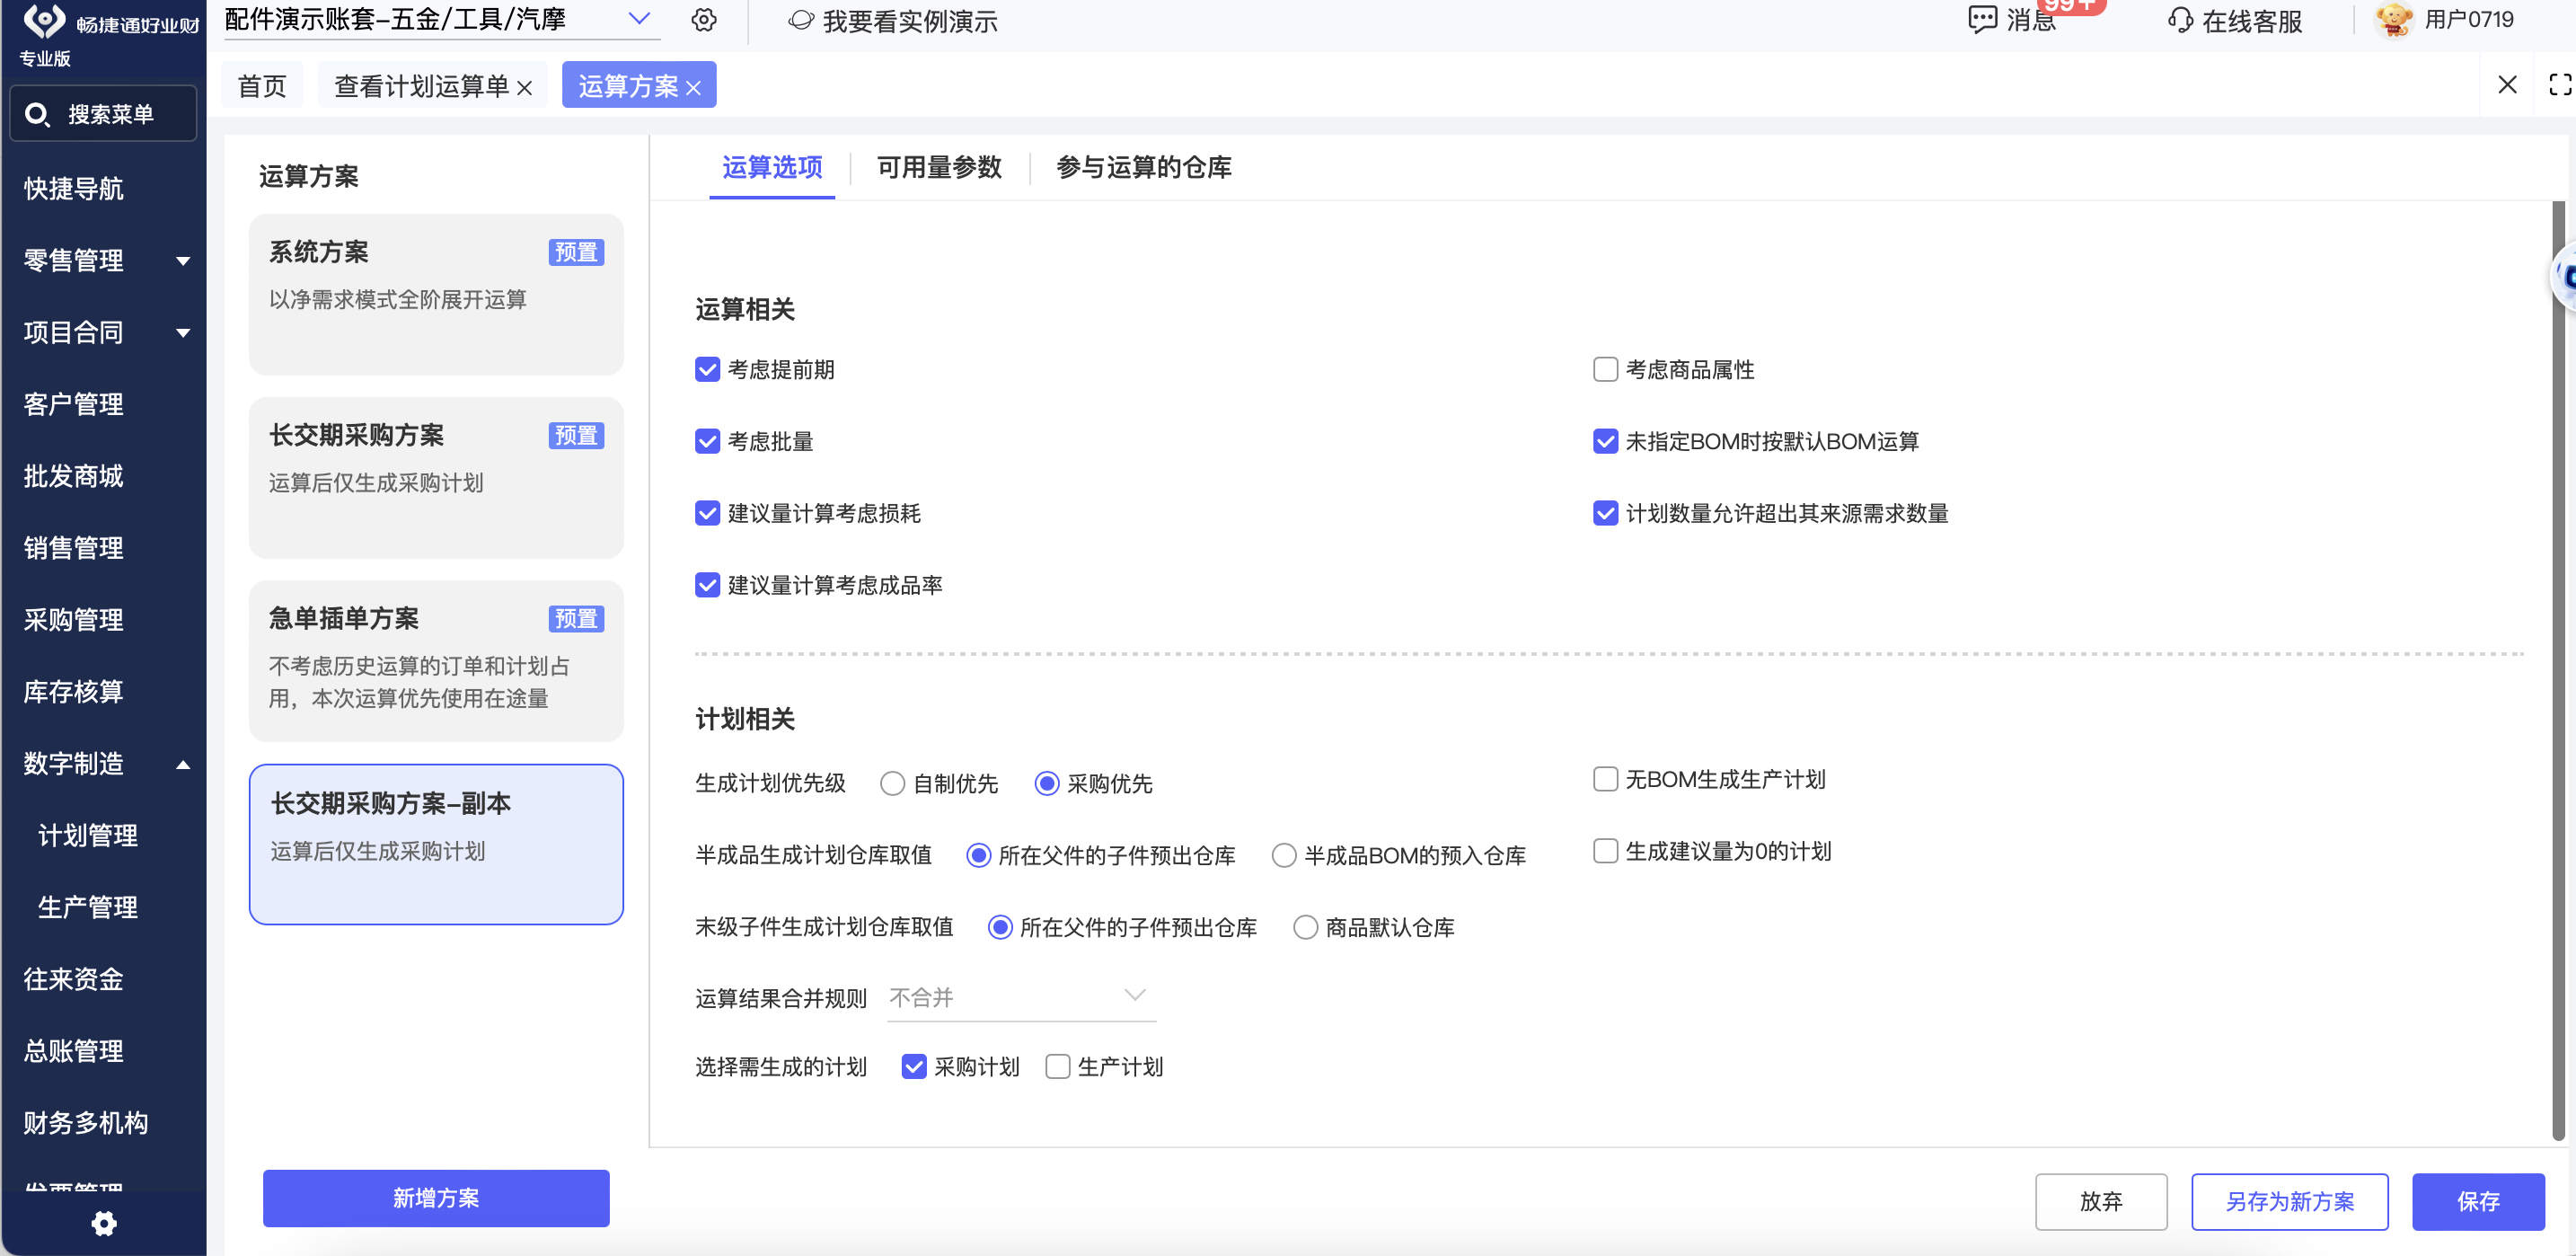
Task: Open the 参与运算的仓库 tab
Action: pos(1143,167)
